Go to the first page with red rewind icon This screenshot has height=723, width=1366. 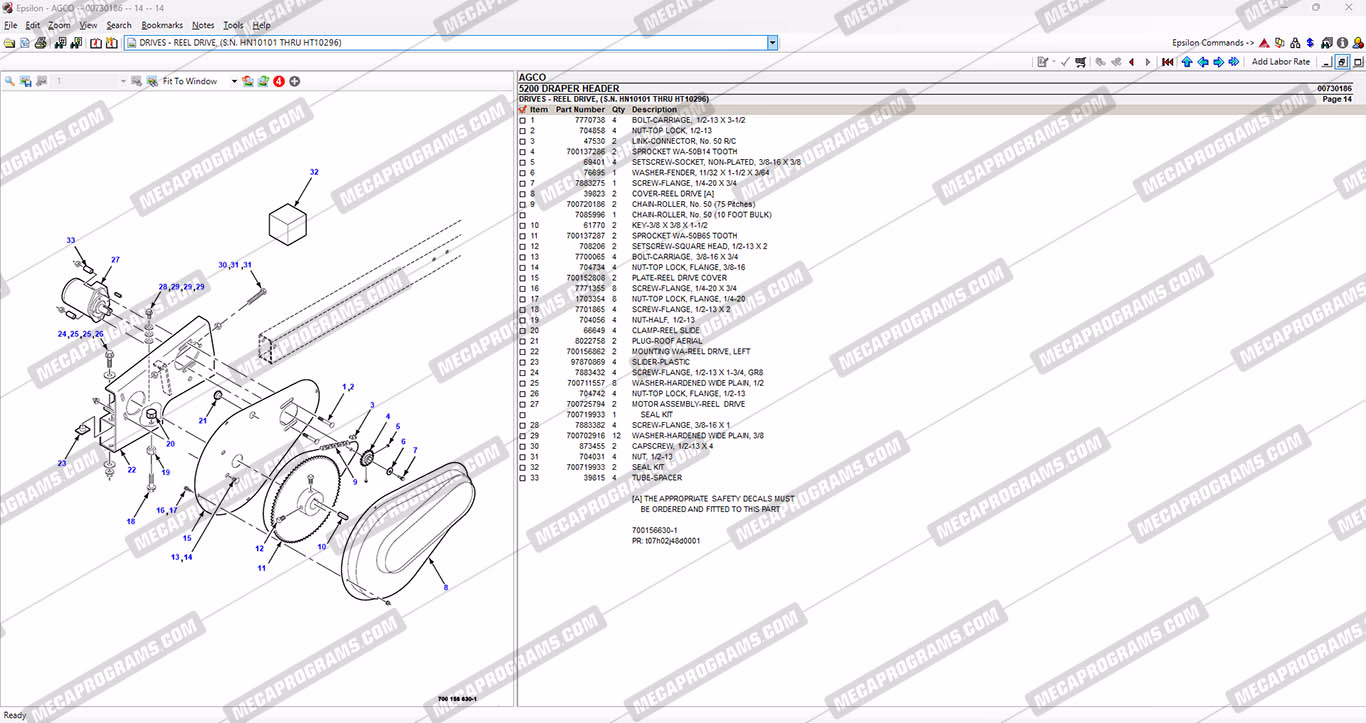pyautogui.click(x=1168, y=62)
